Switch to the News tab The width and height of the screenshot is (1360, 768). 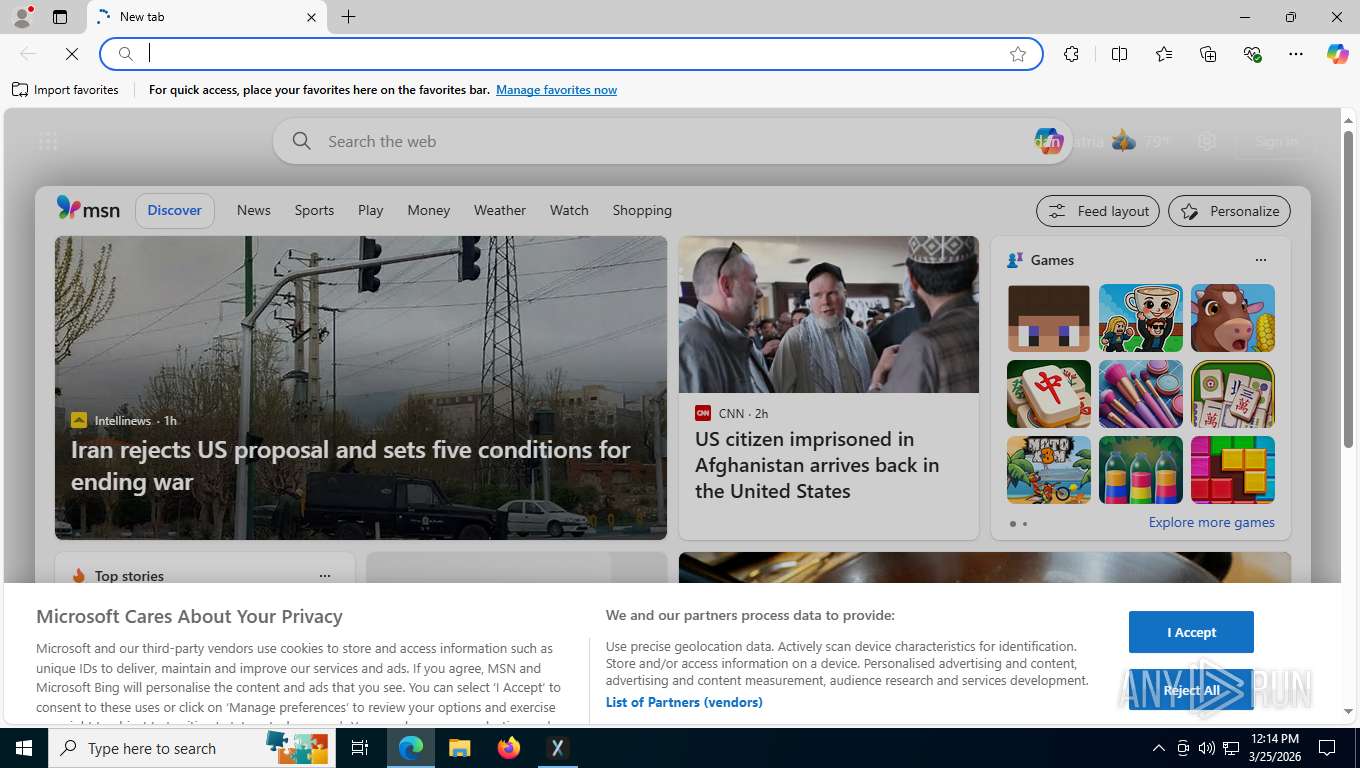[x=253, y=210]
